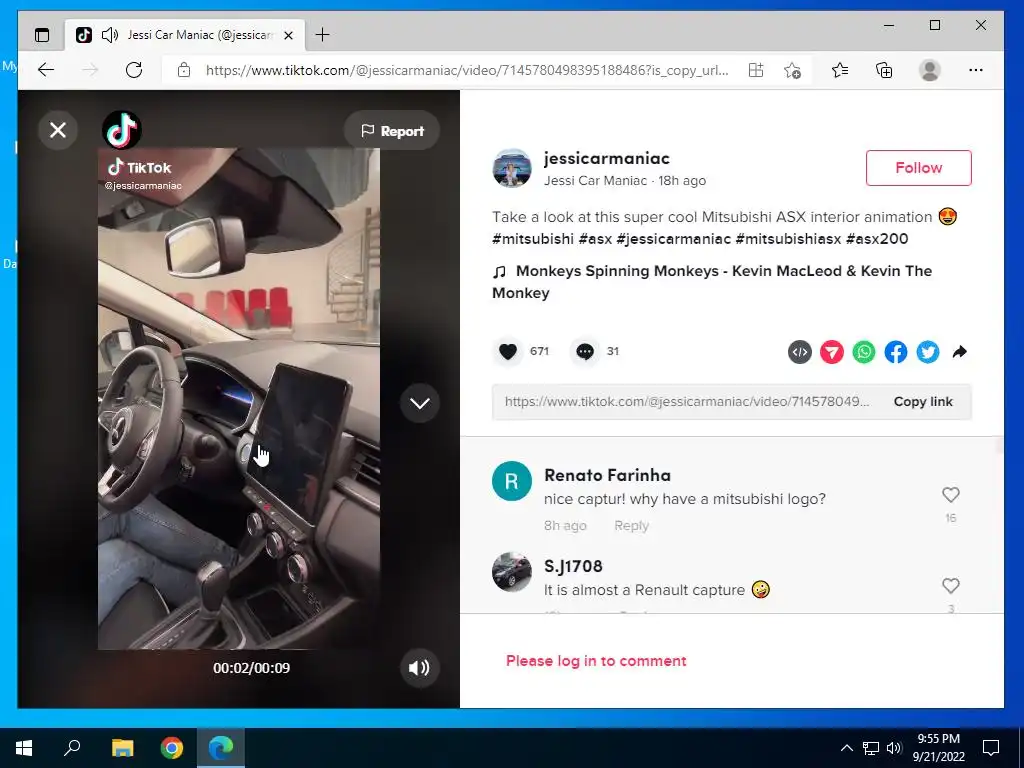
Task: Add this page to favorites
Action: point(792,70)
